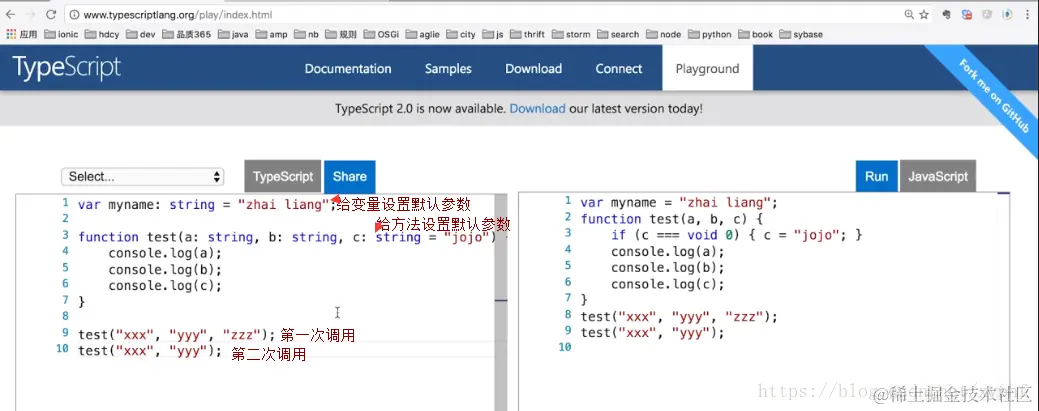Switch to the JavaScript output tab
Image resolution: width=1039 pixels, height=411 pixels.
(x=938, y=177)
